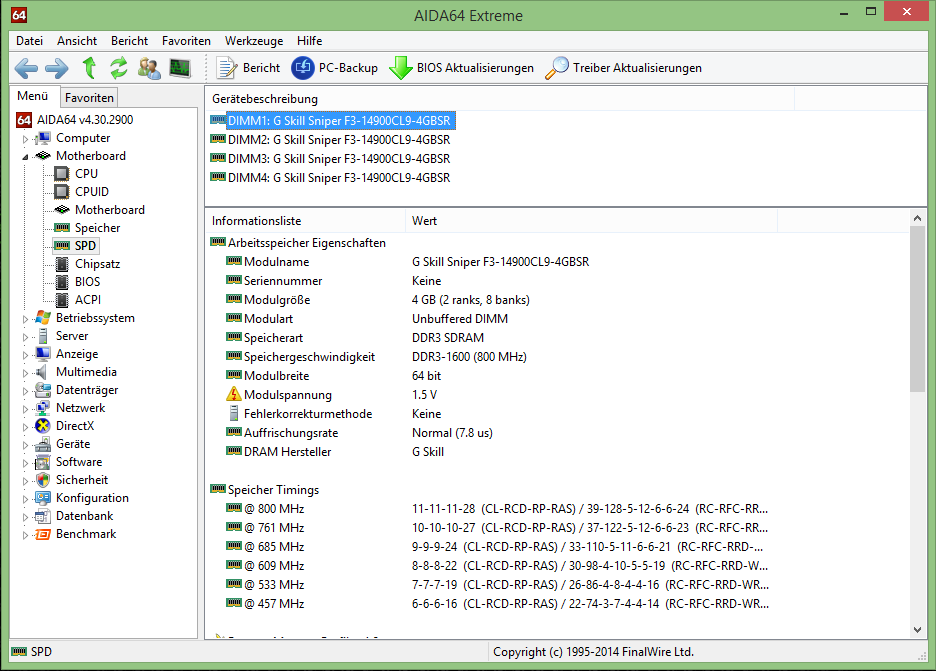Expand the Anzeige tree node
This screenshot has height=671, width=936.
25,355
